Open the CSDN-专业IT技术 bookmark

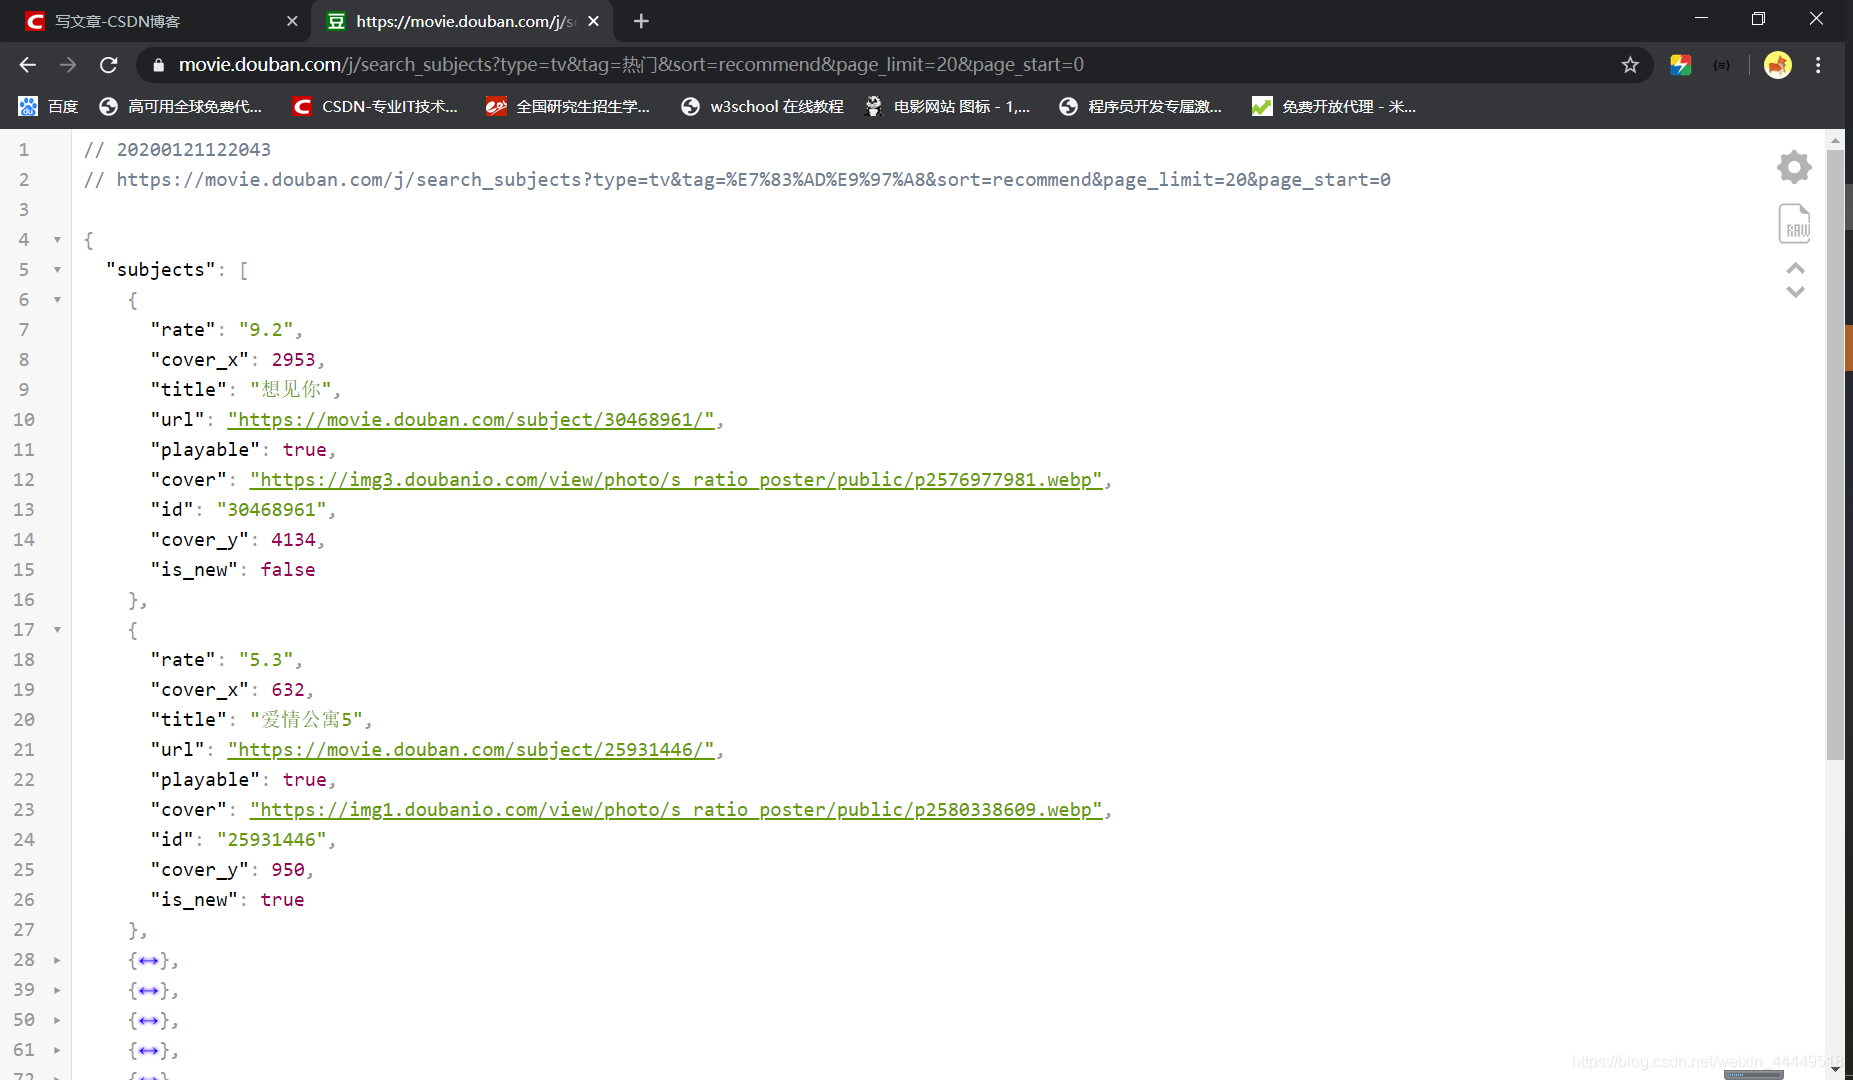coord(375,106)
